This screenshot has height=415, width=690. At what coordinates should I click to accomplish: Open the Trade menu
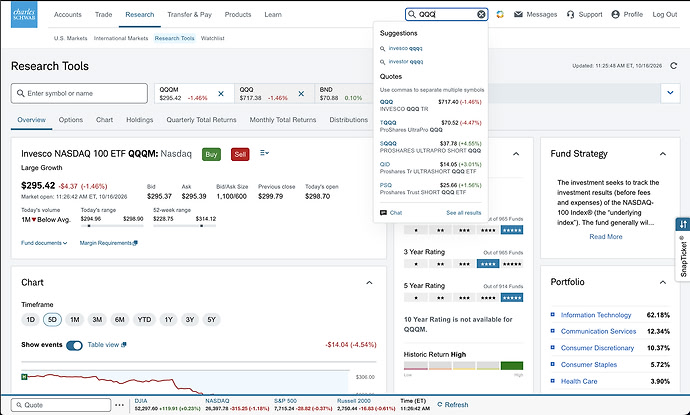pos(103,15)
